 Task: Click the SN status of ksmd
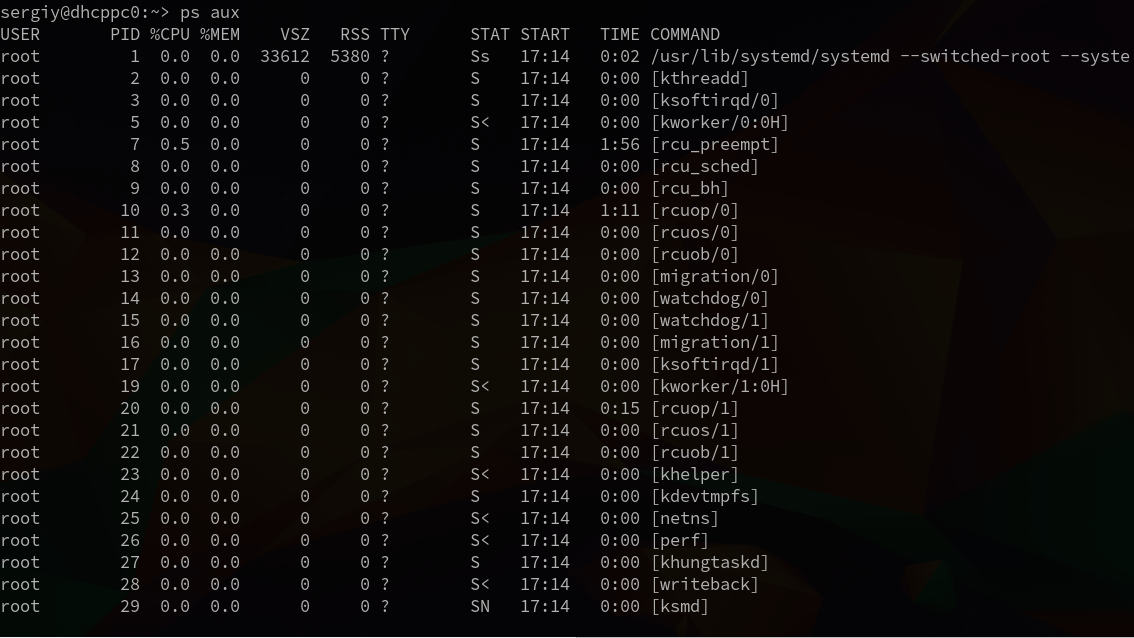click(x=480, y=606)
